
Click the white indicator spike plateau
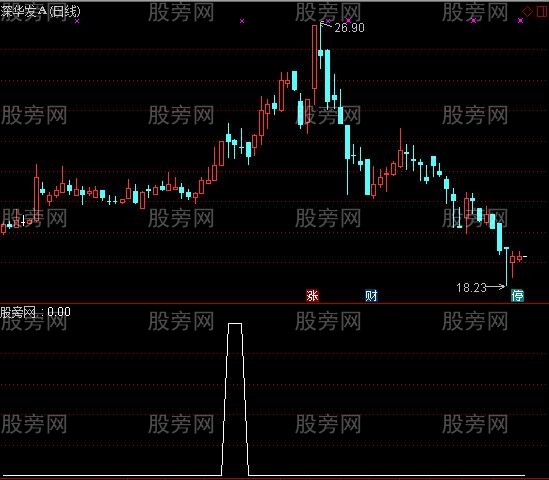[235, 324]
